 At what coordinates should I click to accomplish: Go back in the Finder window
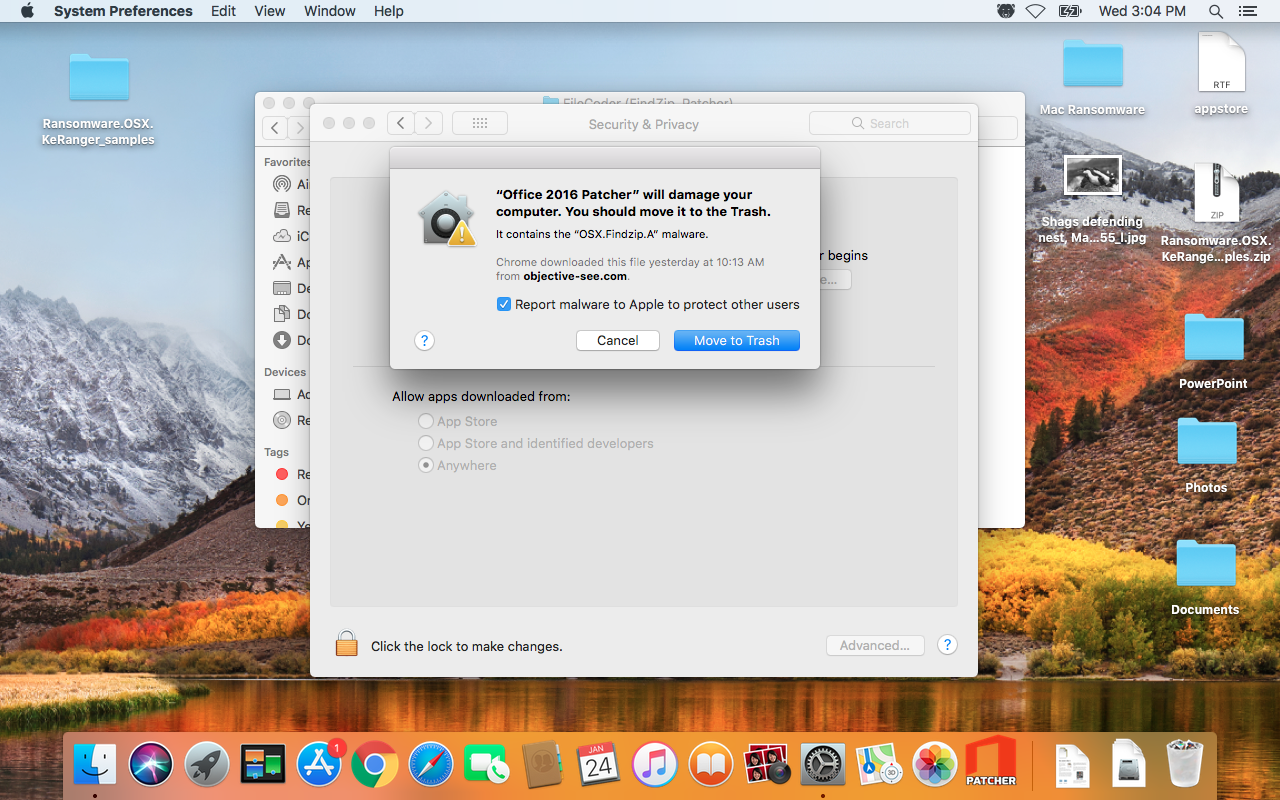point(275,127)
